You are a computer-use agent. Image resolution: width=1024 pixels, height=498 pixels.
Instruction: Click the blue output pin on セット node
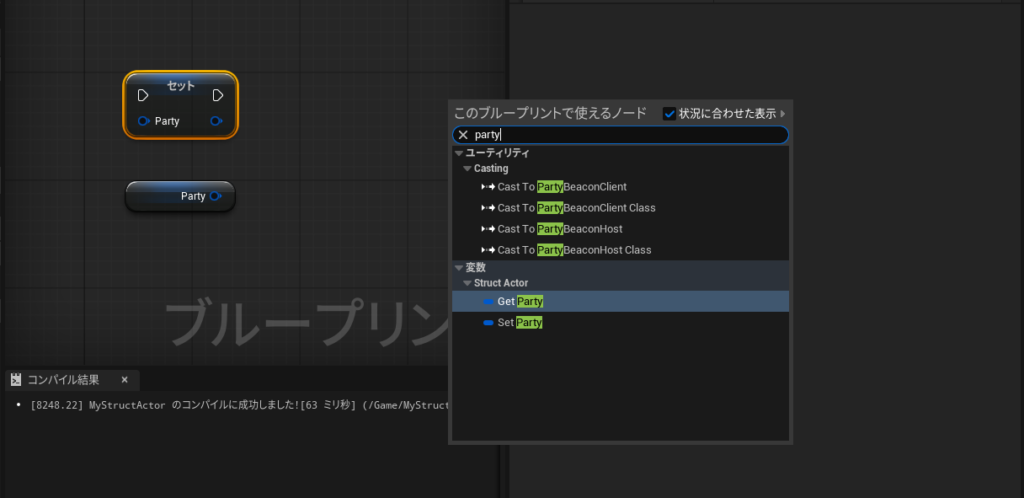(x=217, y=121)
